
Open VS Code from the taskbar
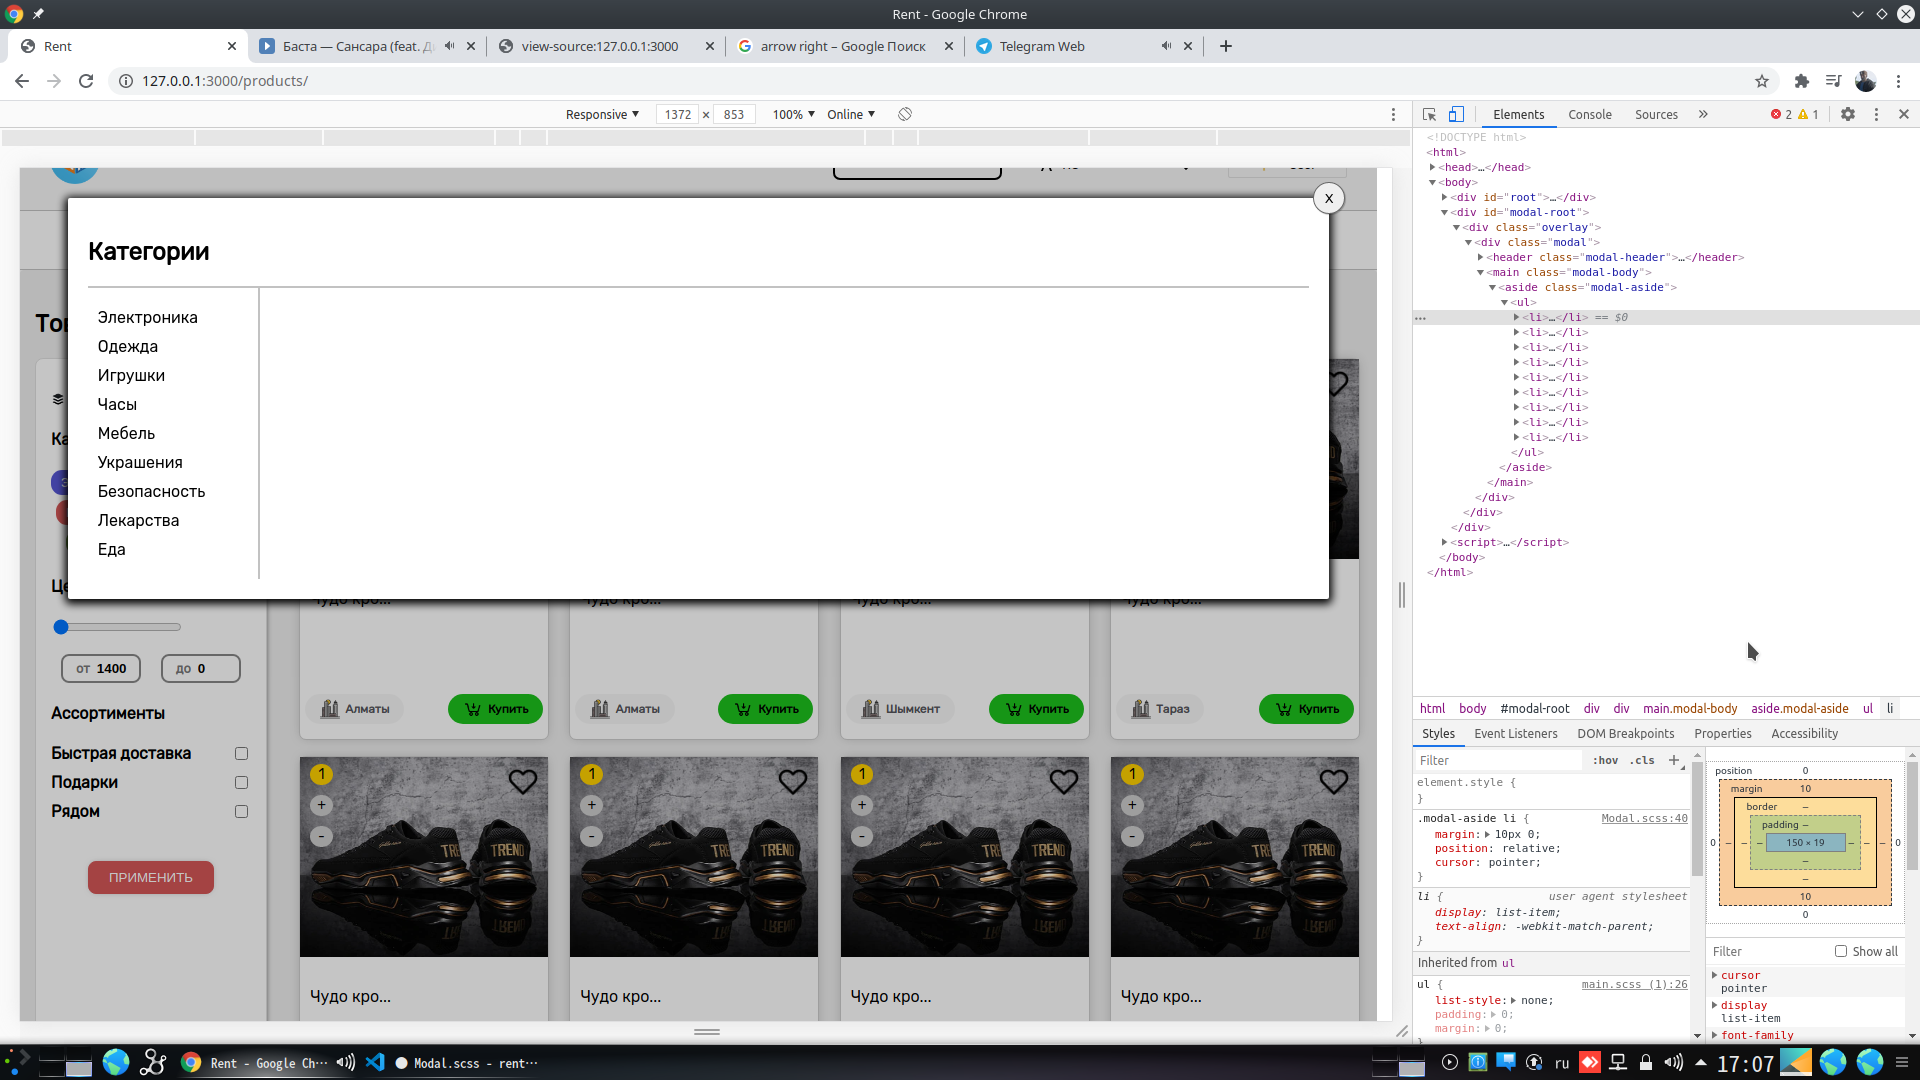375,1062
